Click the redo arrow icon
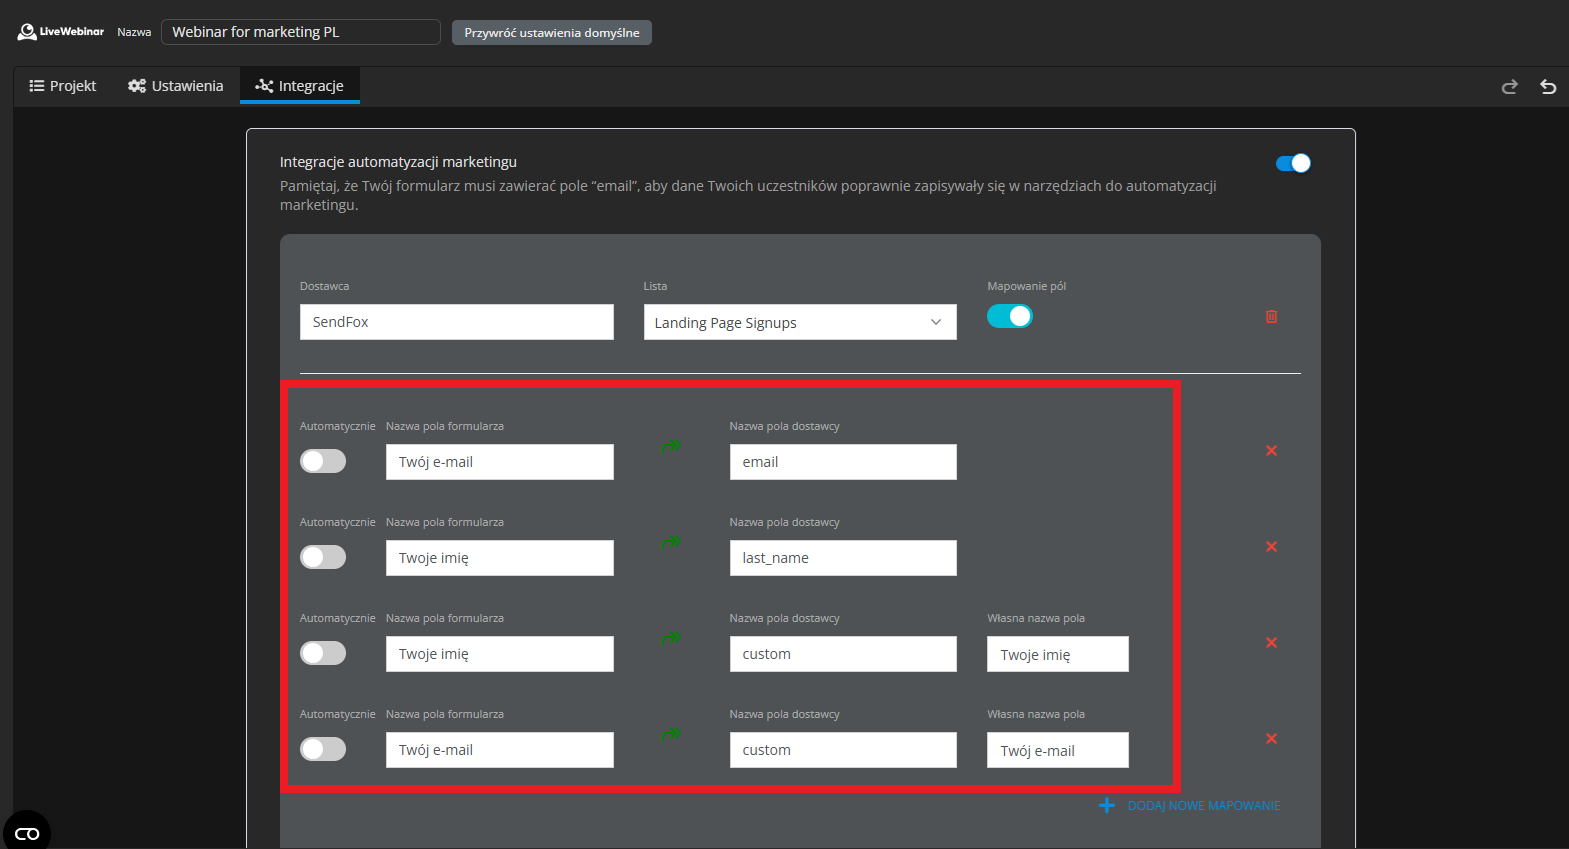 click(1509, 87)
